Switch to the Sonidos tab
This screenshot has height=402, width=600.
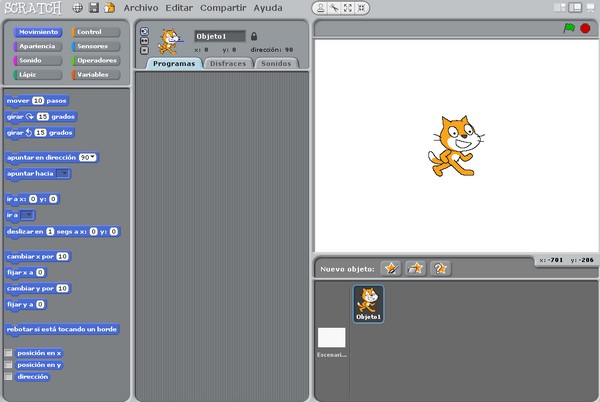276,63
